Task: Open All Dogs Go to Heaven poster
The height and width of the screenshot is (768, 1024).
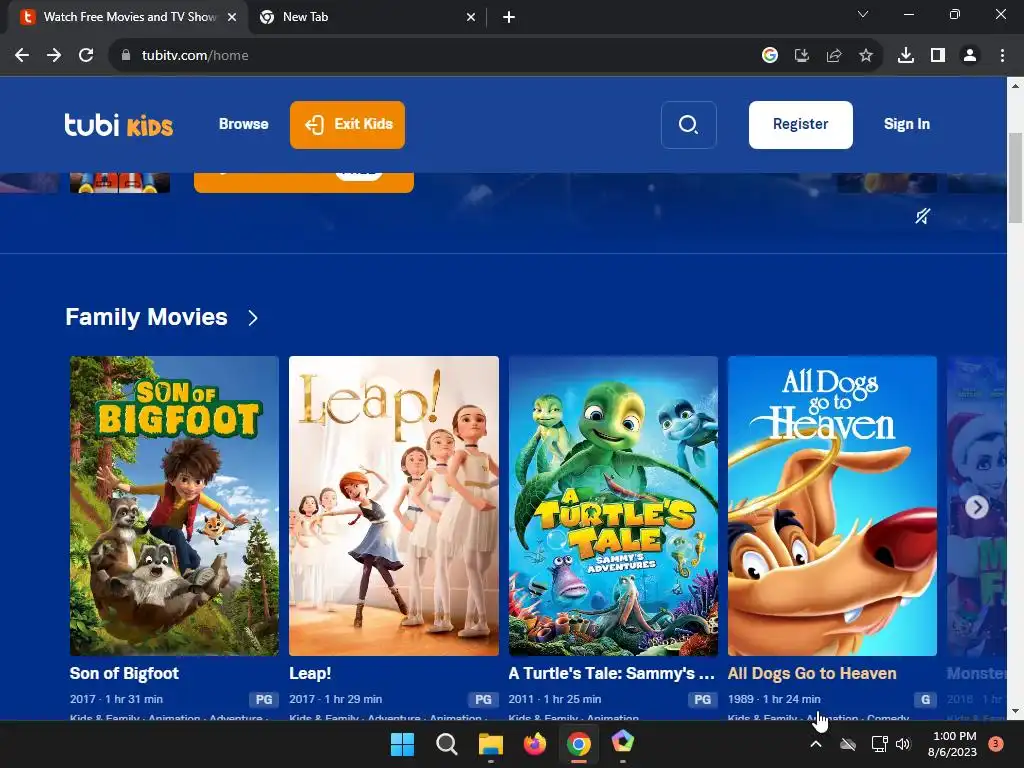Action: pos(833,505)
